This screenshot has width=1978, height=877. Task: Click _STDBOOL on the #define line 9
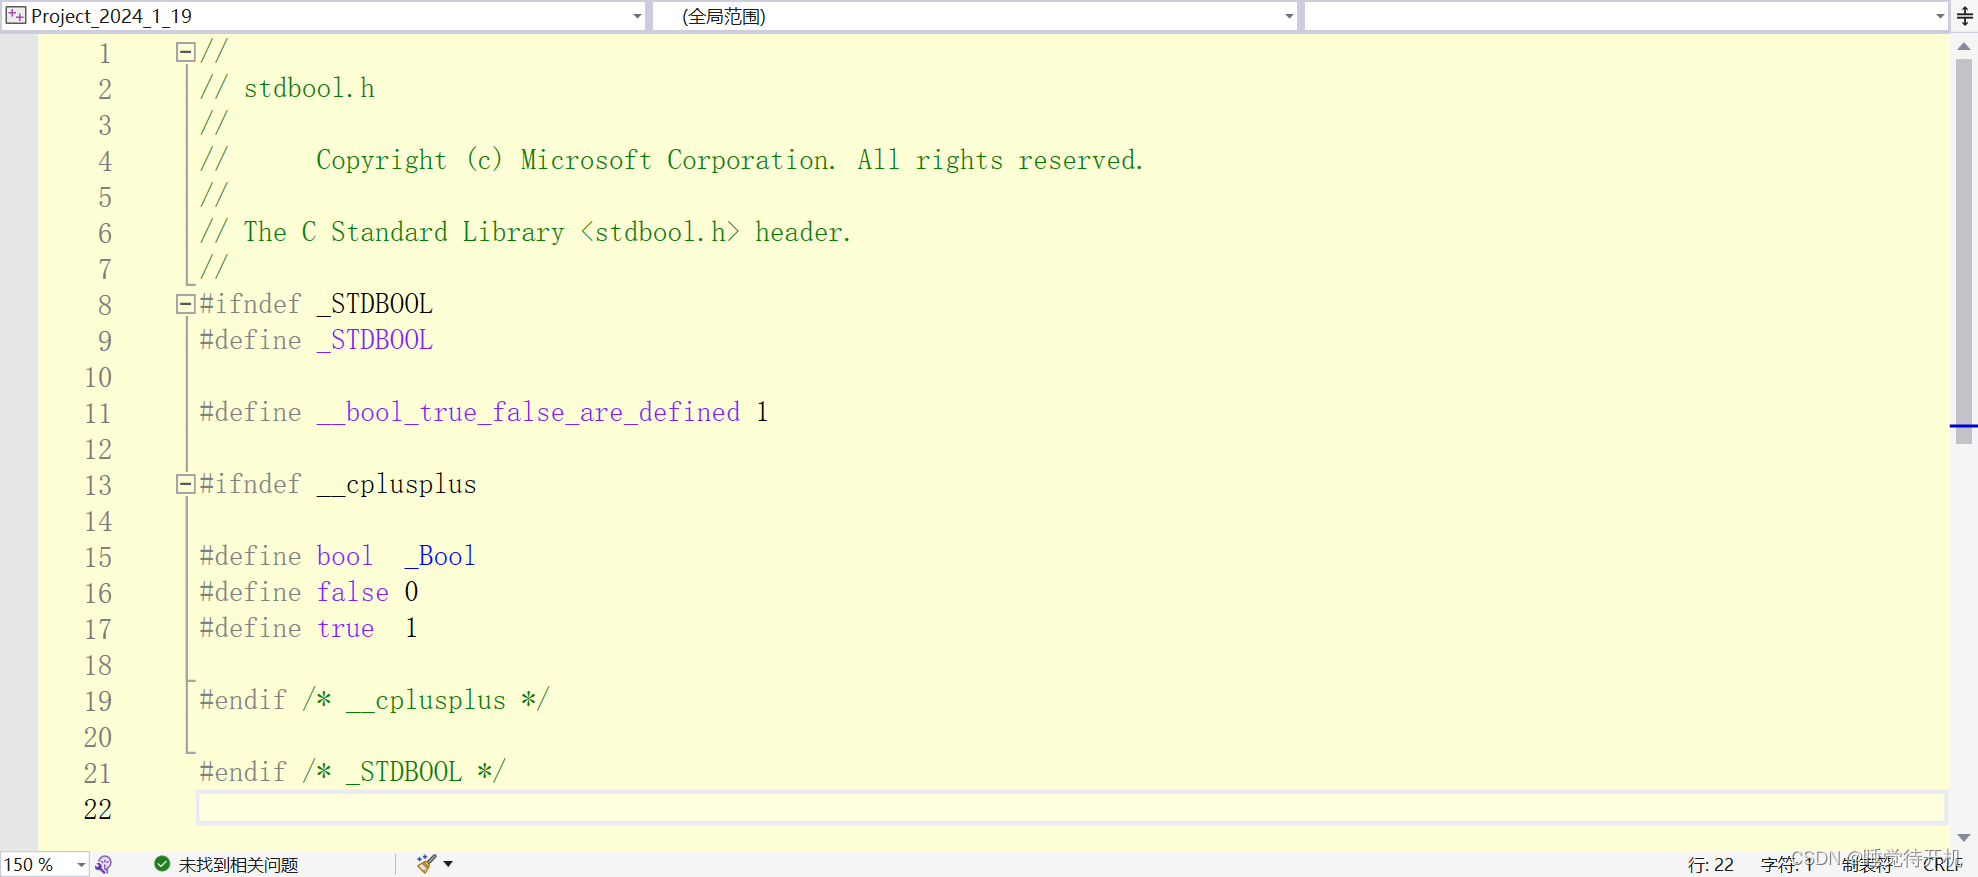(375, 340)
